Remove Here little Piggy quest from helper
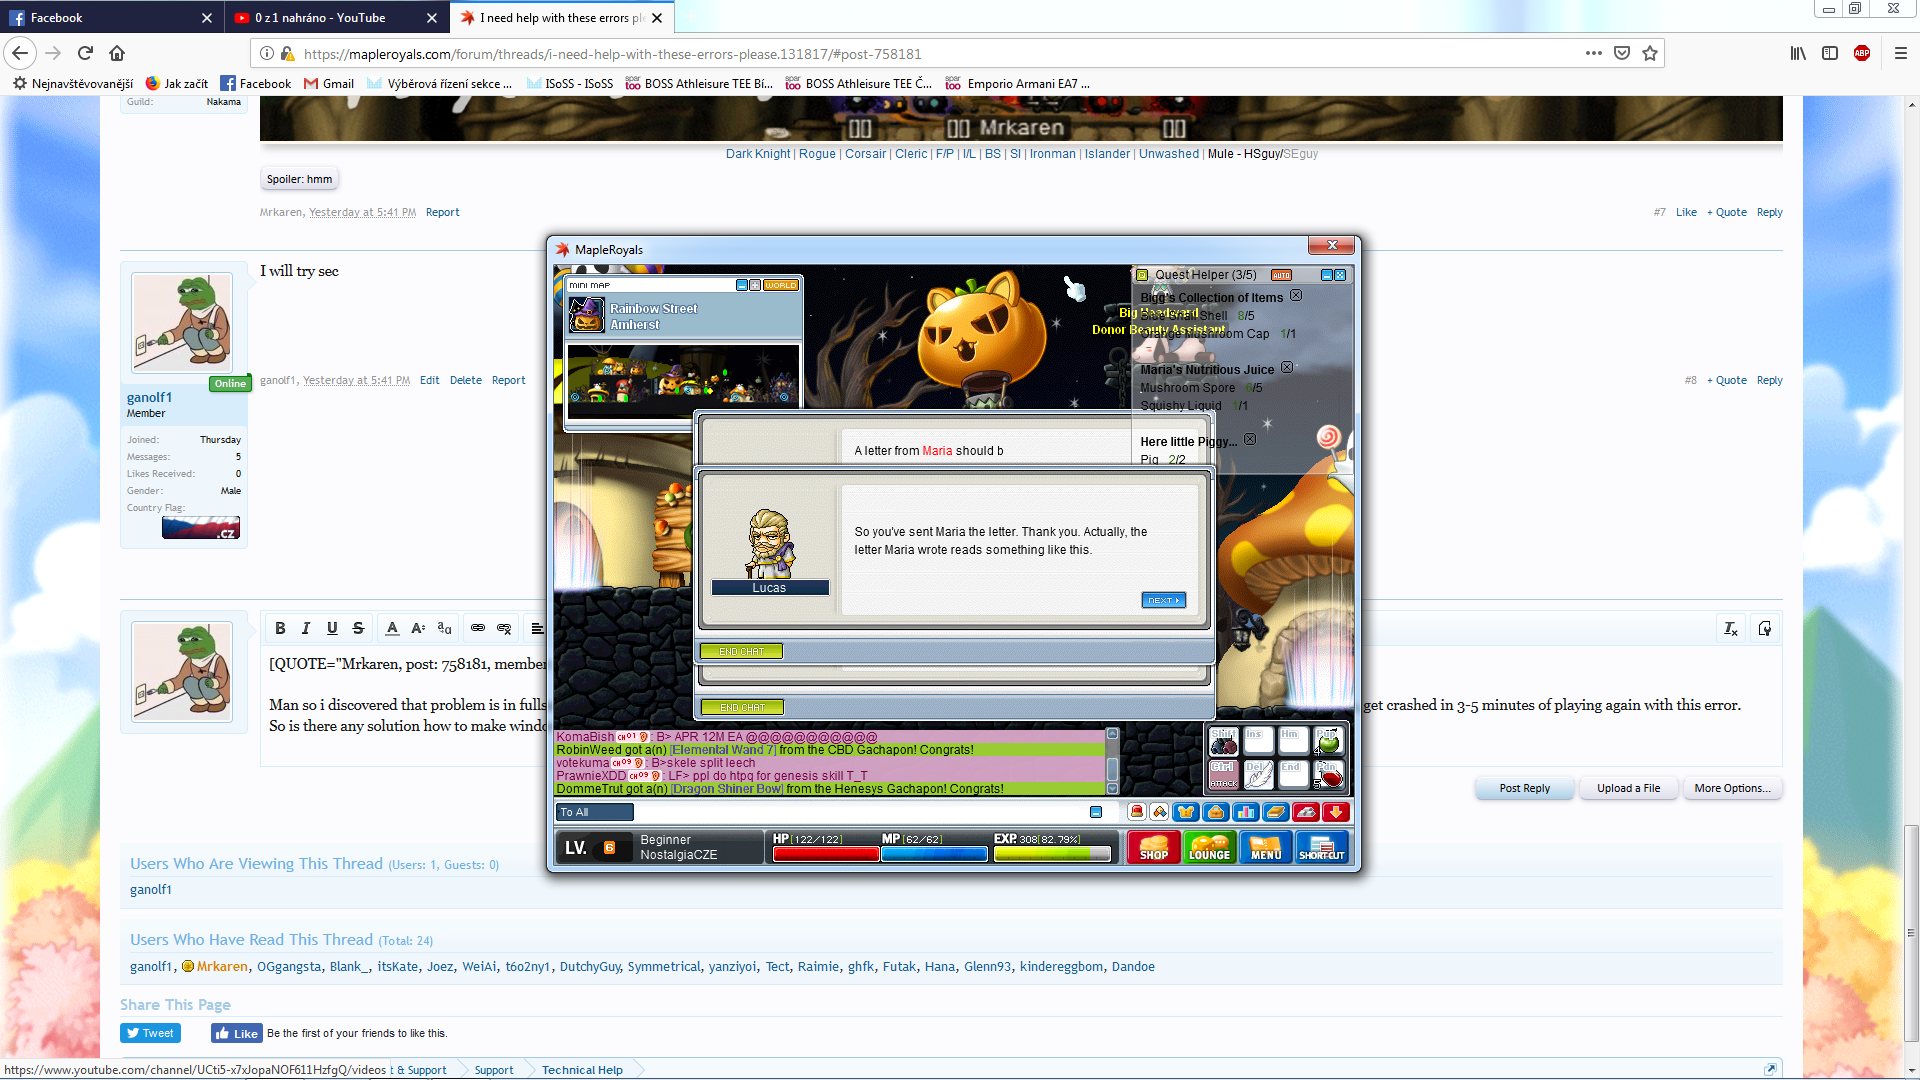 (x=1250, y=439)
